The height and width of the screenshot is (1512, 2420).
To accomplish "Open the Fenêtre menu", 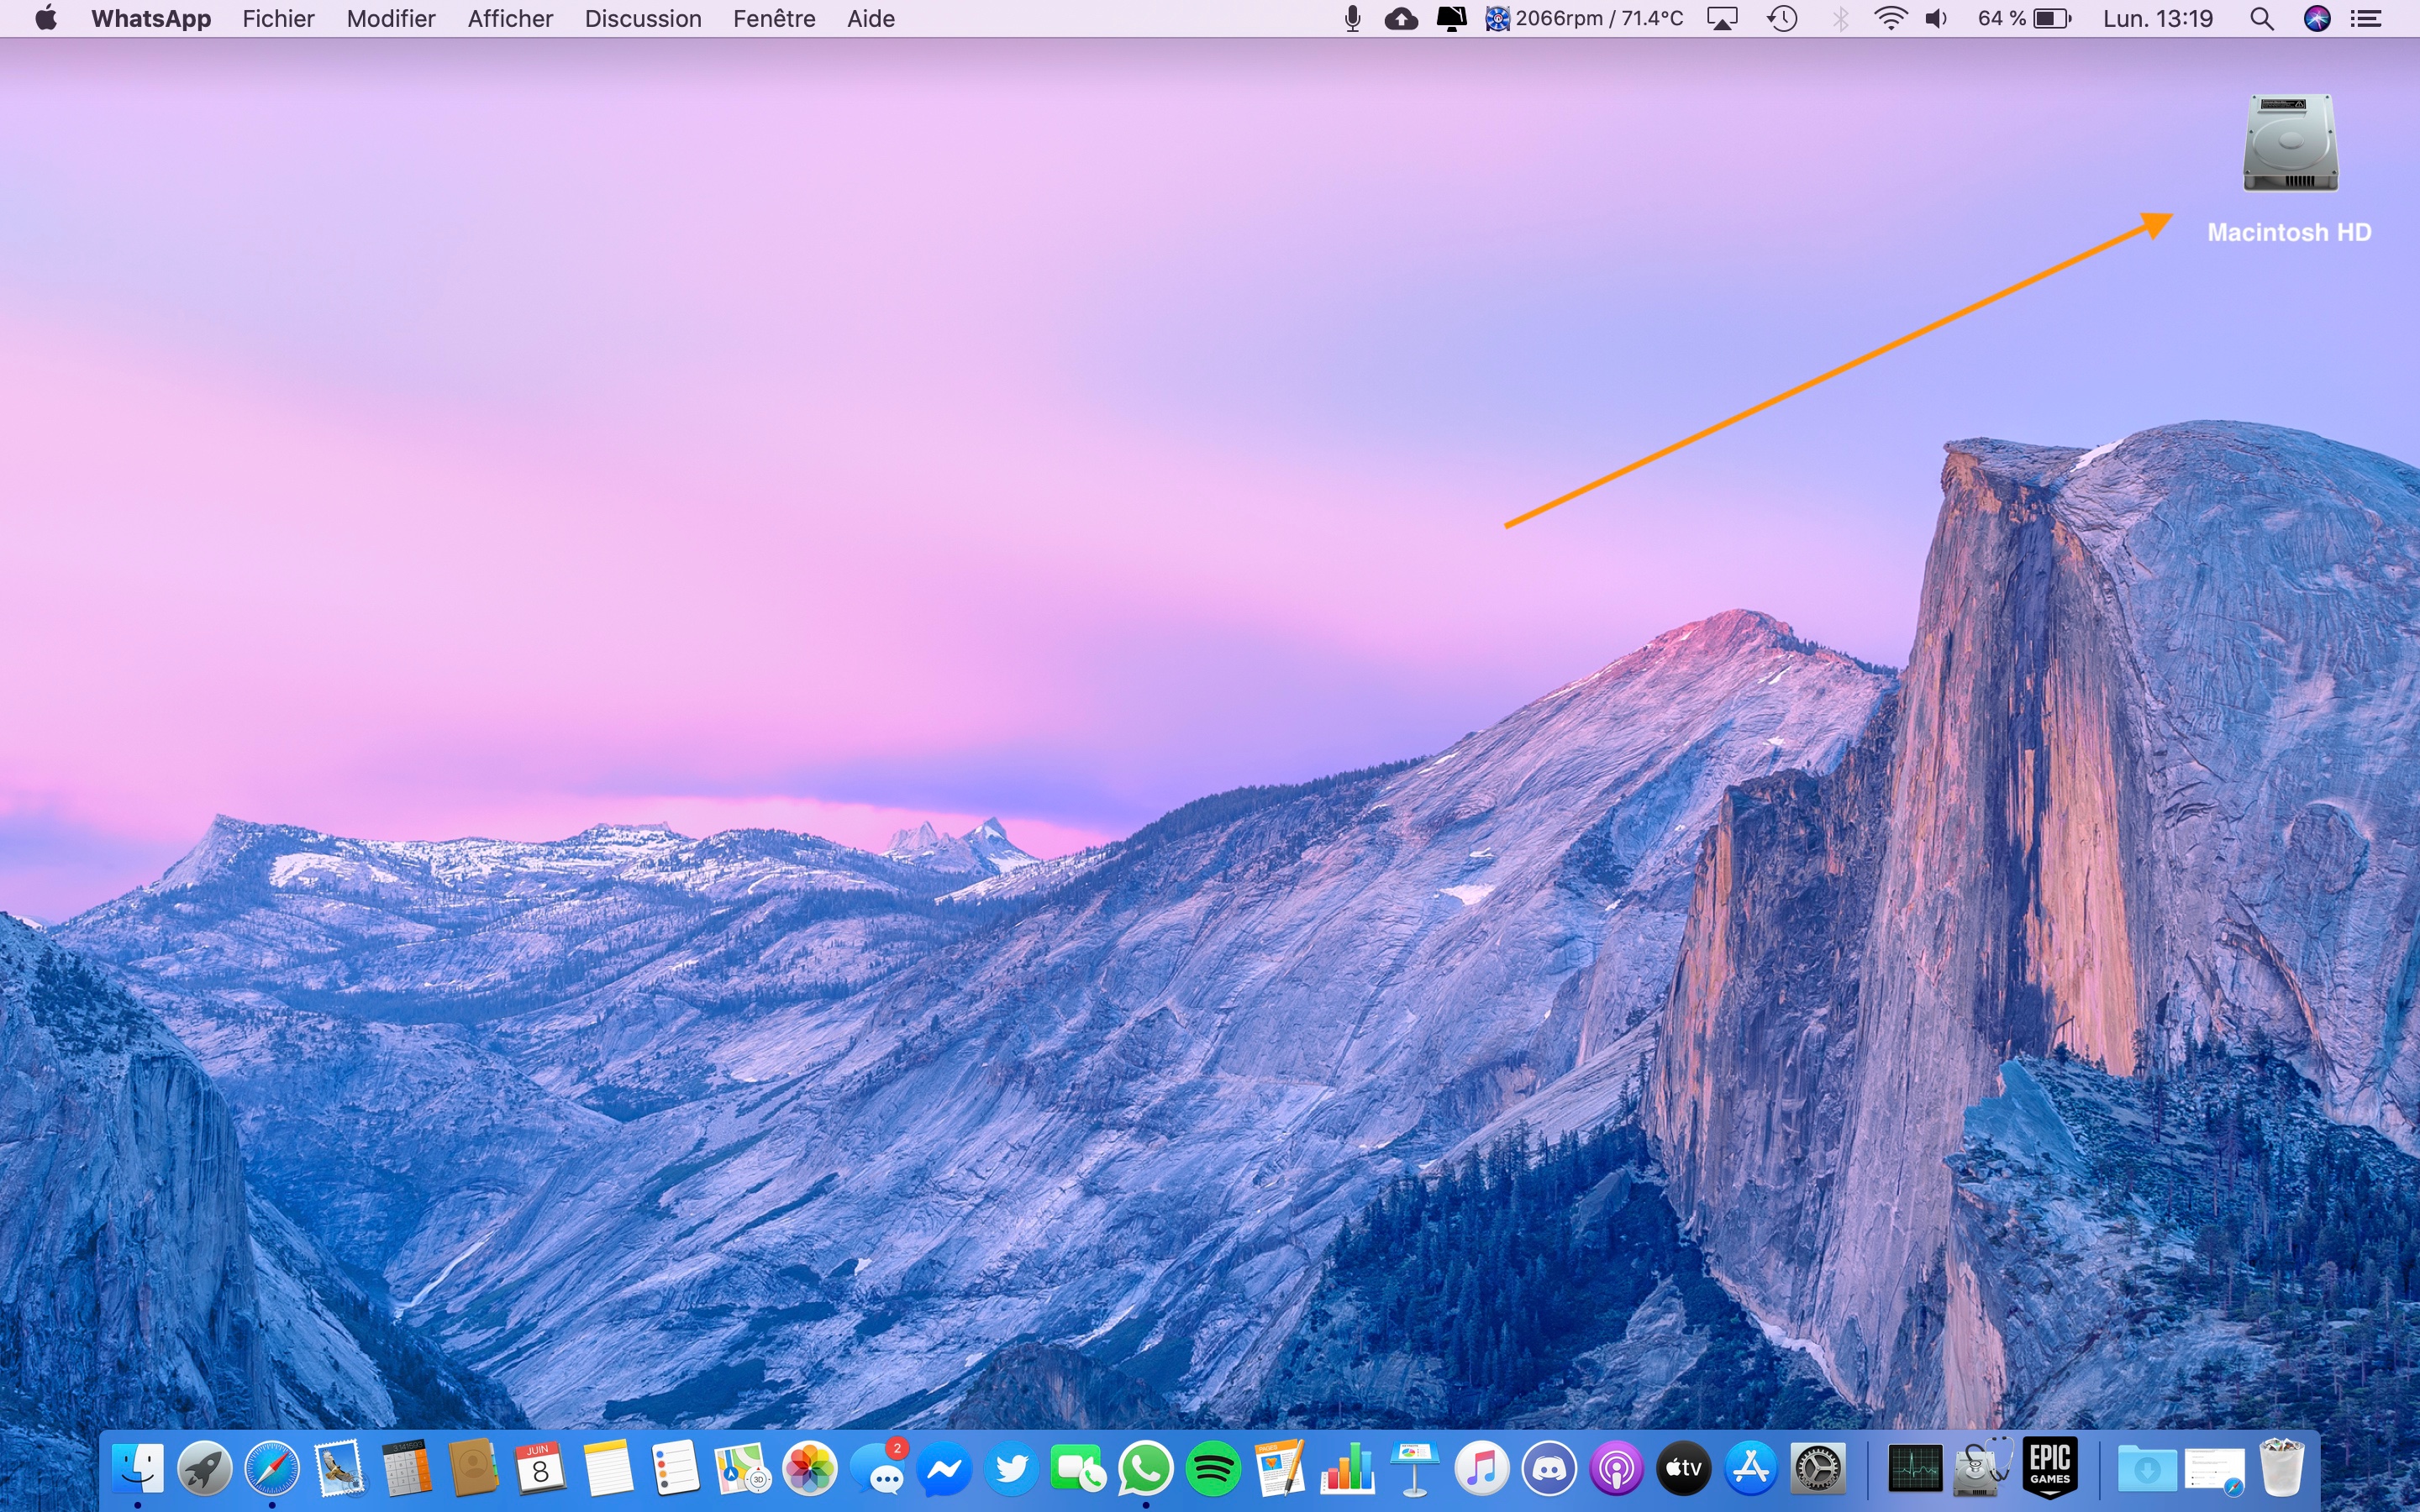I will (774, 19).
